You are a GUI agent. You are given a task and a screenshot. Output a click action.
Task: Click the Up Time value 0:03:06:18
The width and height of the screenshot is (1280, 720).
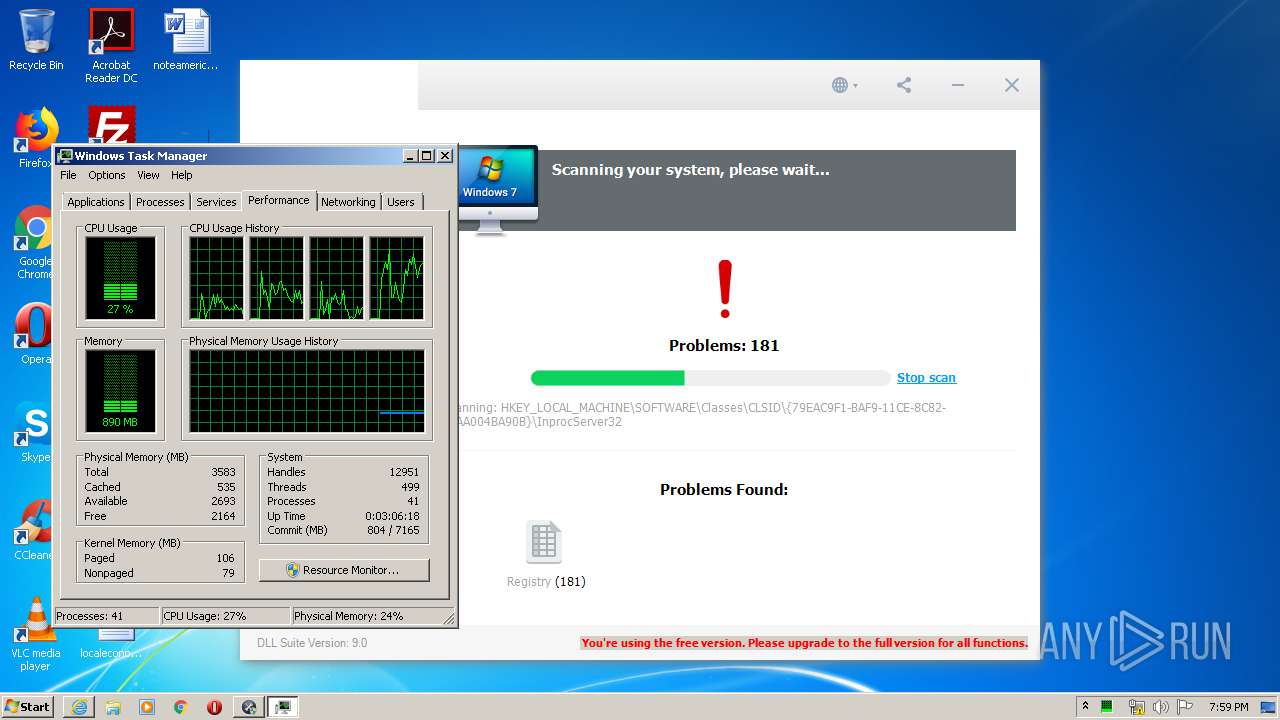coord(392,516)
